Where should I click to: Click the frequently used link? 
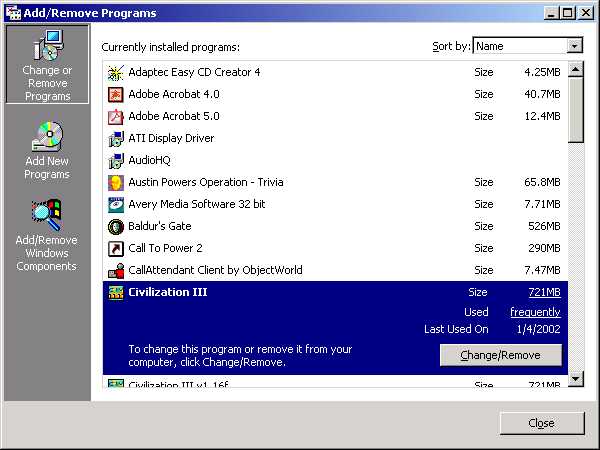[x=535, y=312]
